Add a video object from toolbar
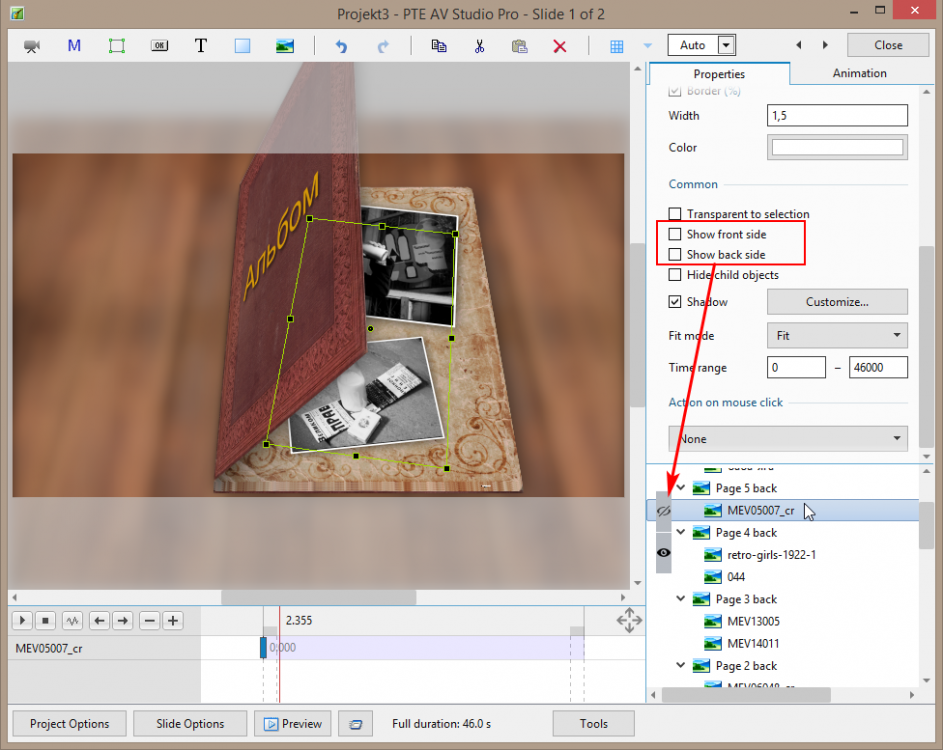This screenshot has height=750, width=943. tap(31, 46)
